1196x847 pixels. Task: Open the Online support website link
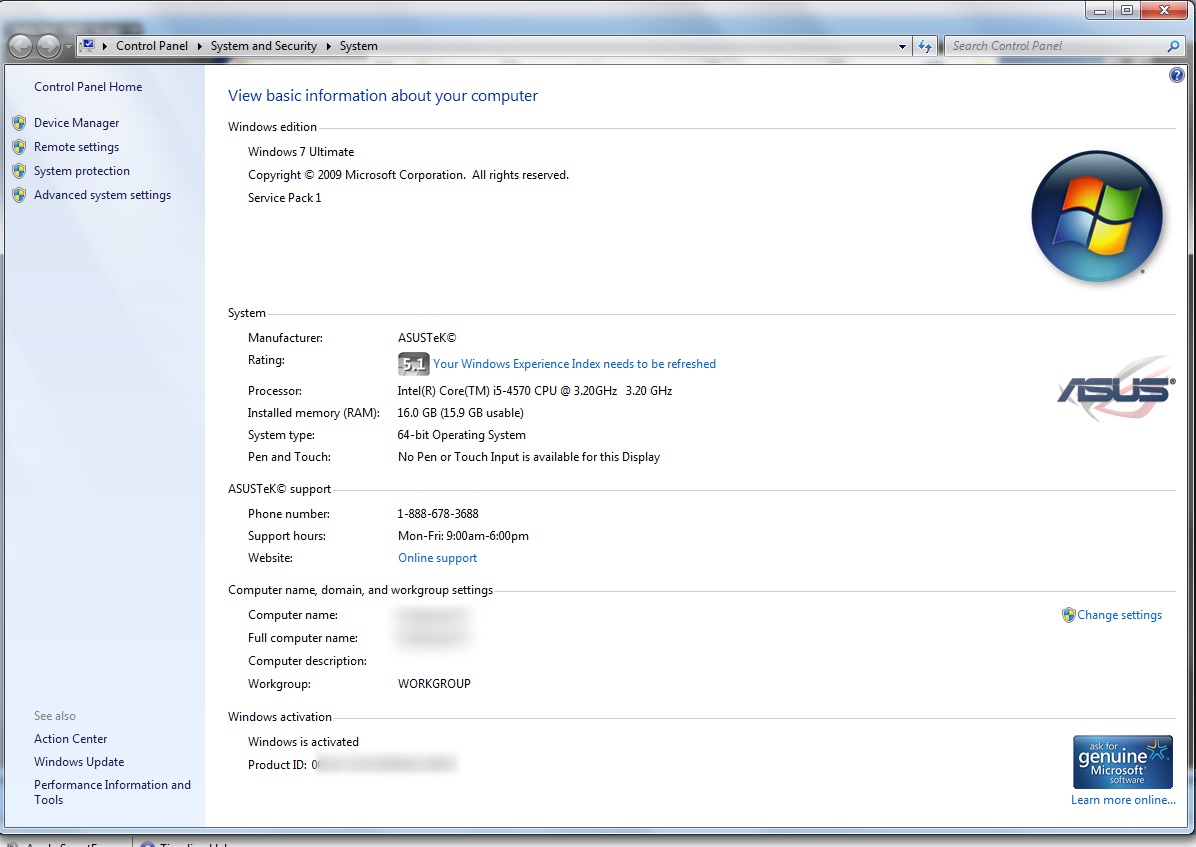437,558
